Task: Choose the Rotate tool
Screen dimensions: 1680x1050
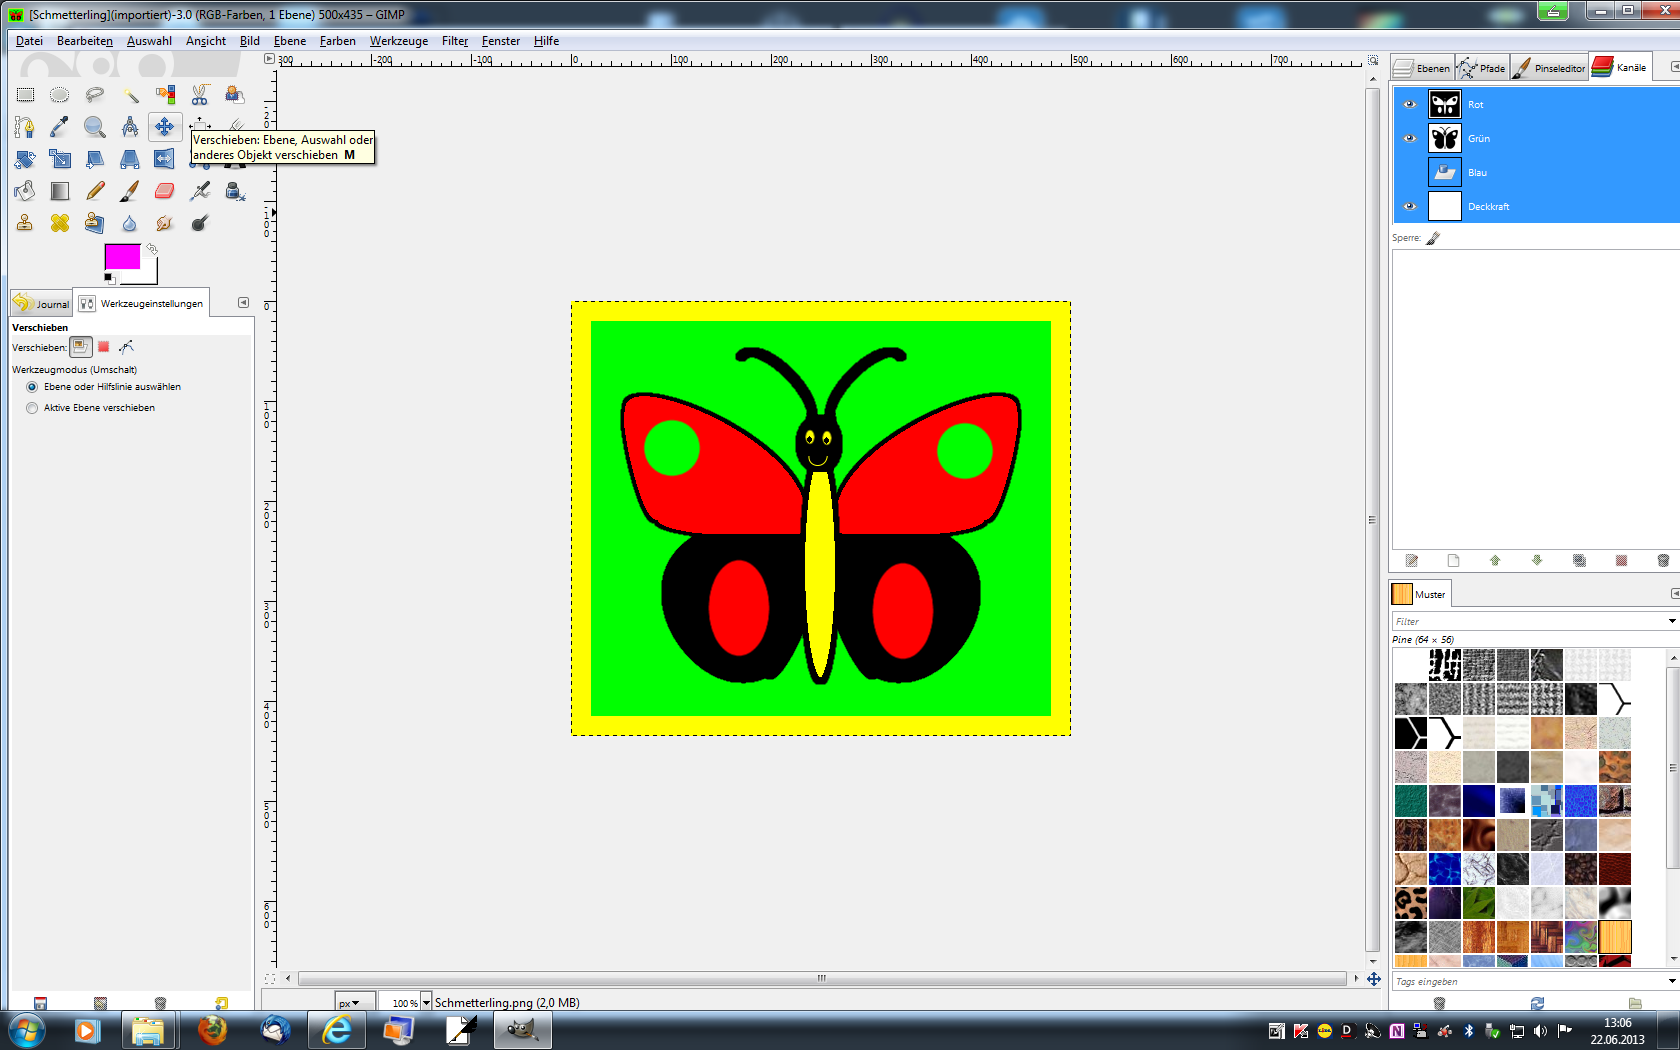Action: point(25,159)
